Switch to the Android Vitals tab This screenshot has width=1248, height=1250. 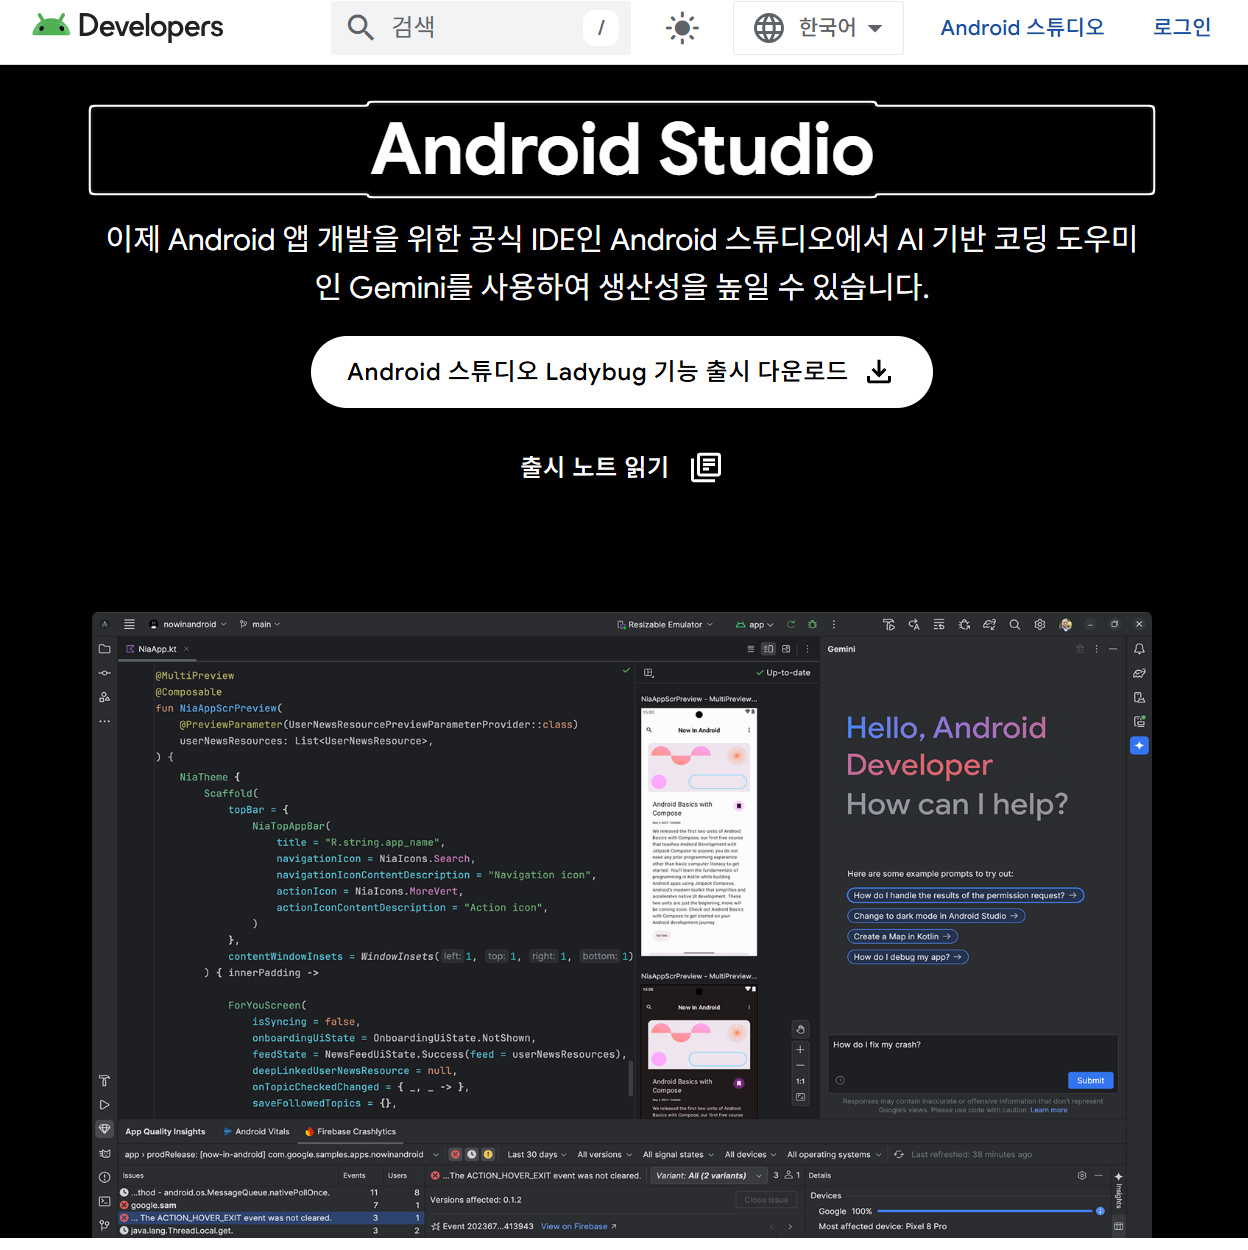(256, 1131)
